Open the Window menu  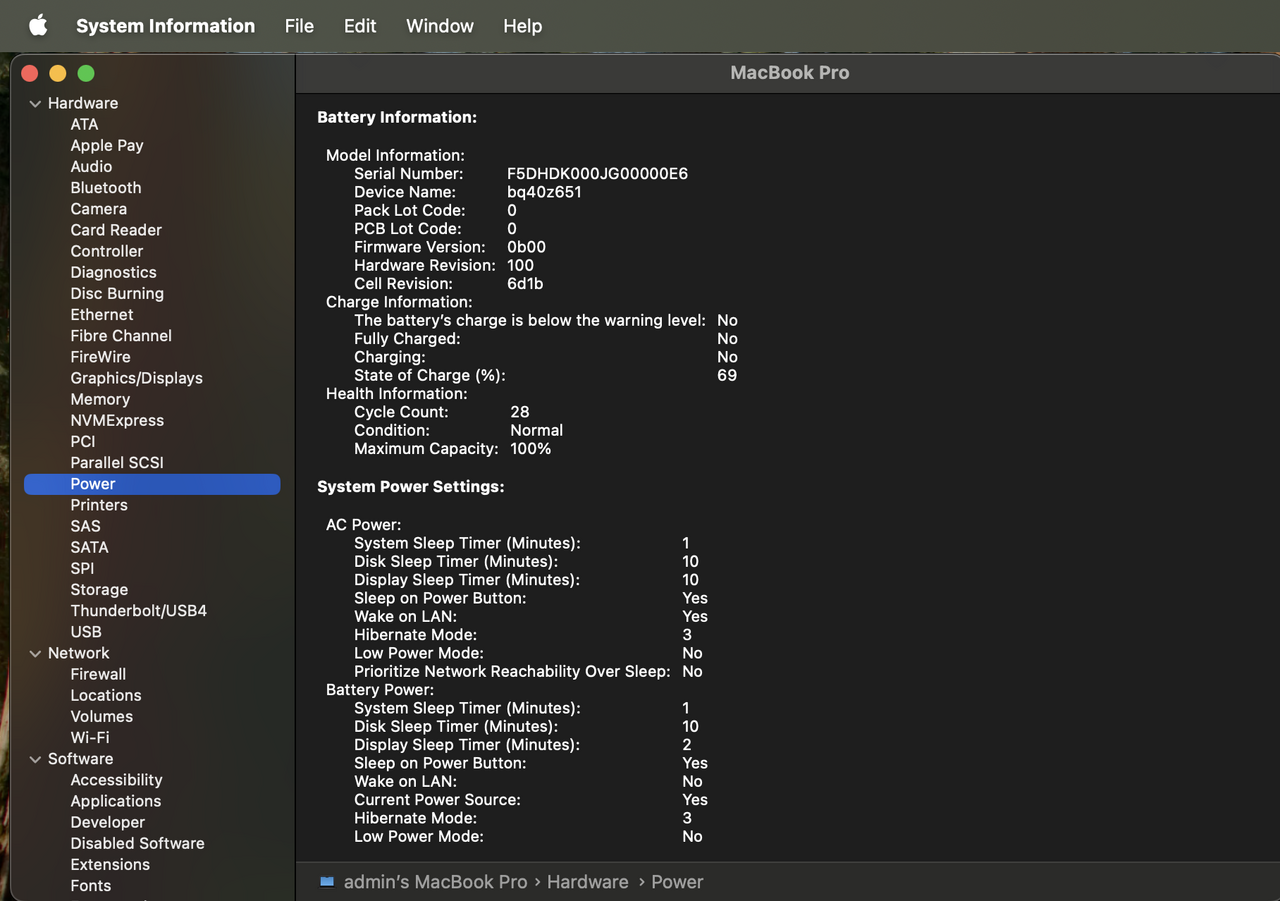pyautogui.click(x=440, y=26)
